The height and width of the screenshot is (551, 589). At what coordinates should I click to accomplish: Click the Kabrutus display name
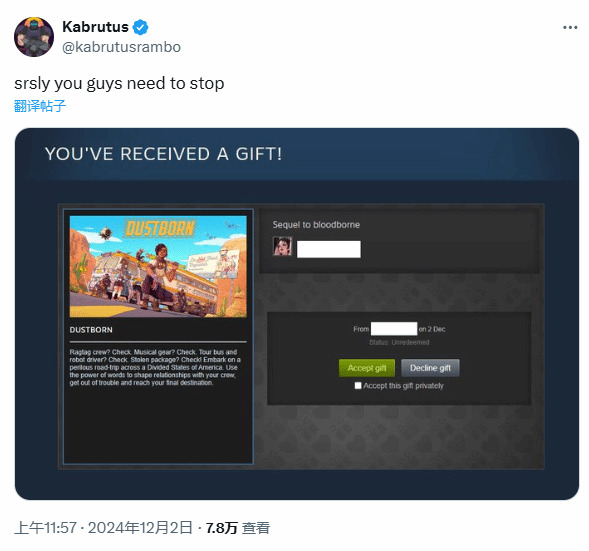click(95, 27)
